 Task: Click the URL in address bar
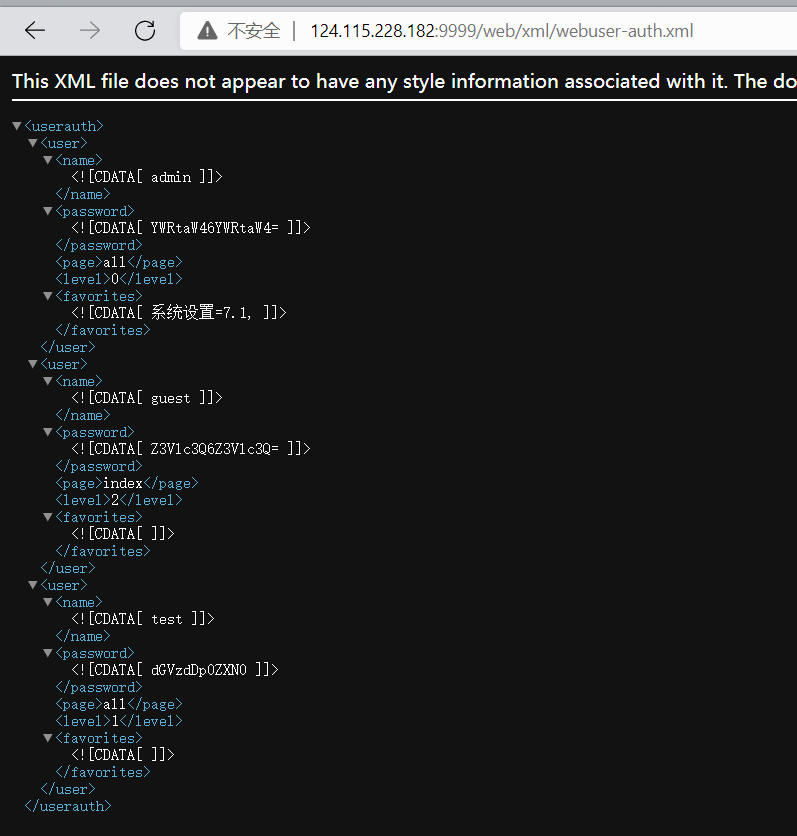coord(502,31)
